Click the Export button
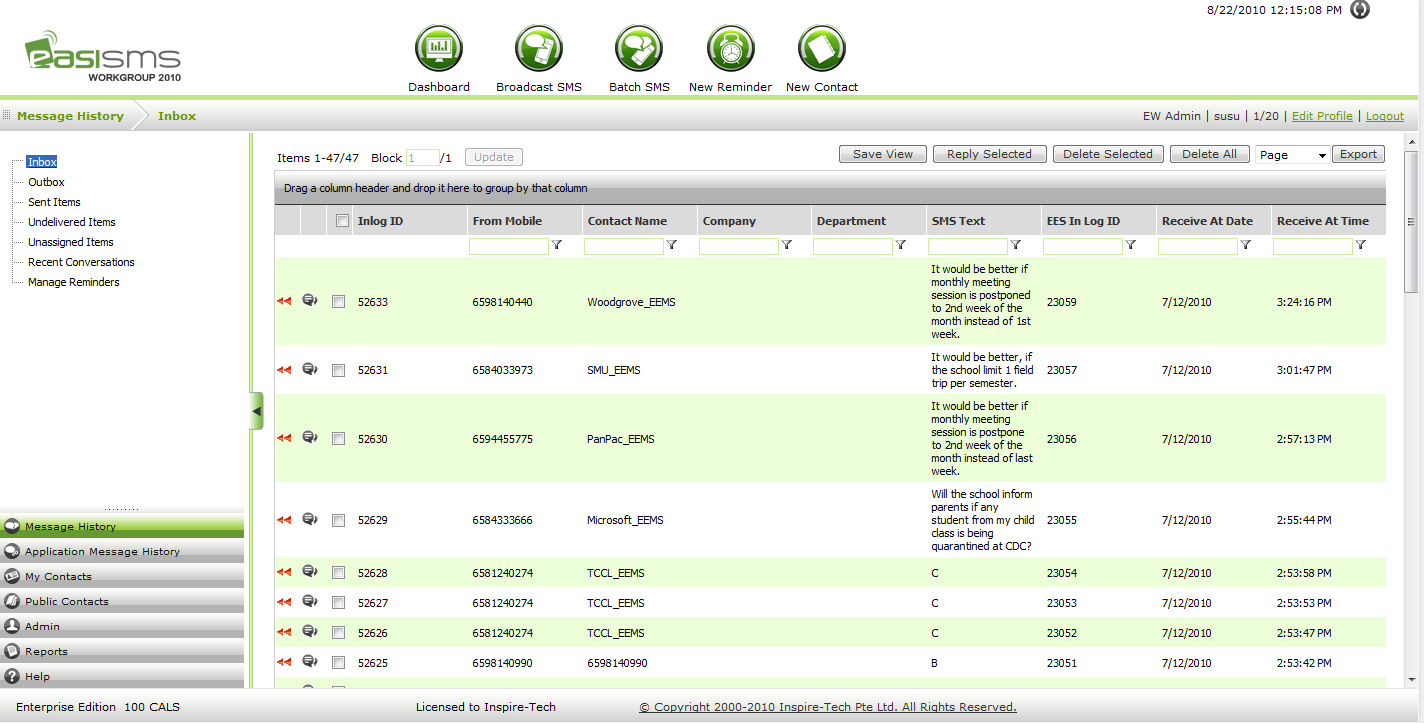 (1358, 154)
